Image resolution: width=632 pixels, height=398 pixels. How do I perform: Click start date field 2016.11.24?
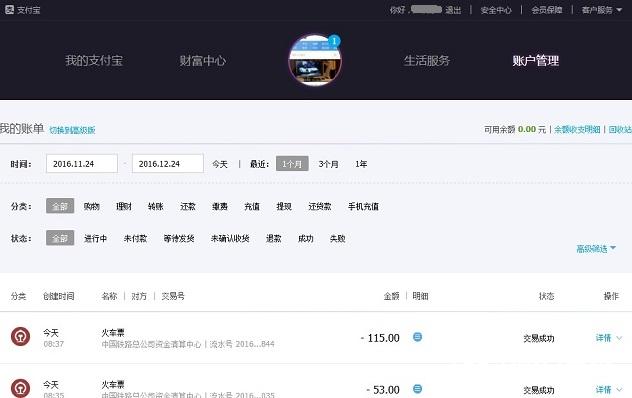[x=82, y=164]
